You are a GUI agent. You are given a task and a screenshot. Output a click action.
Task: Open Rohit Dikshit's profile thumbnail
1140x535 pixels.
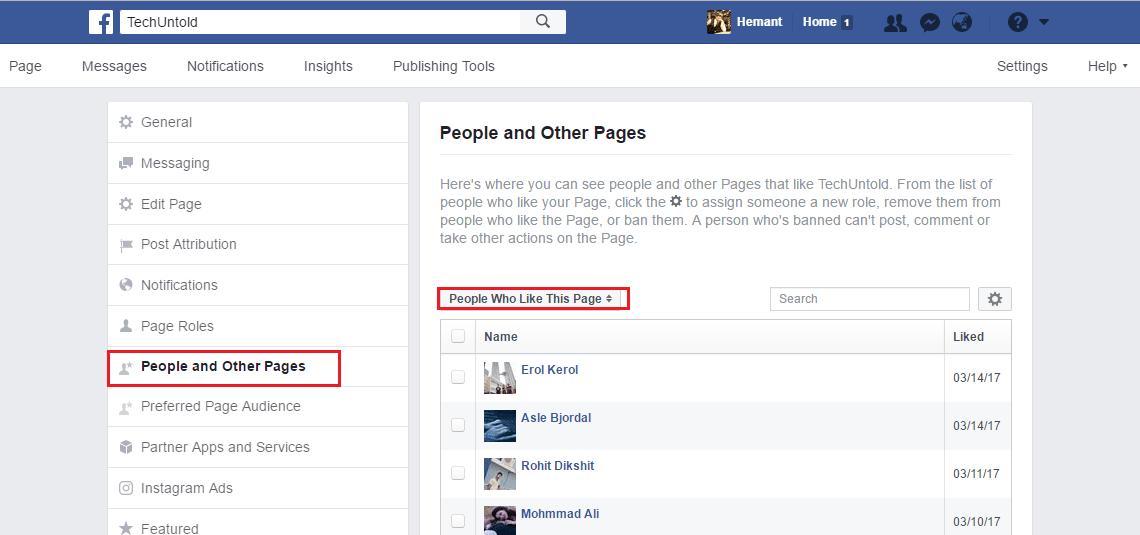tap(500, 474)
